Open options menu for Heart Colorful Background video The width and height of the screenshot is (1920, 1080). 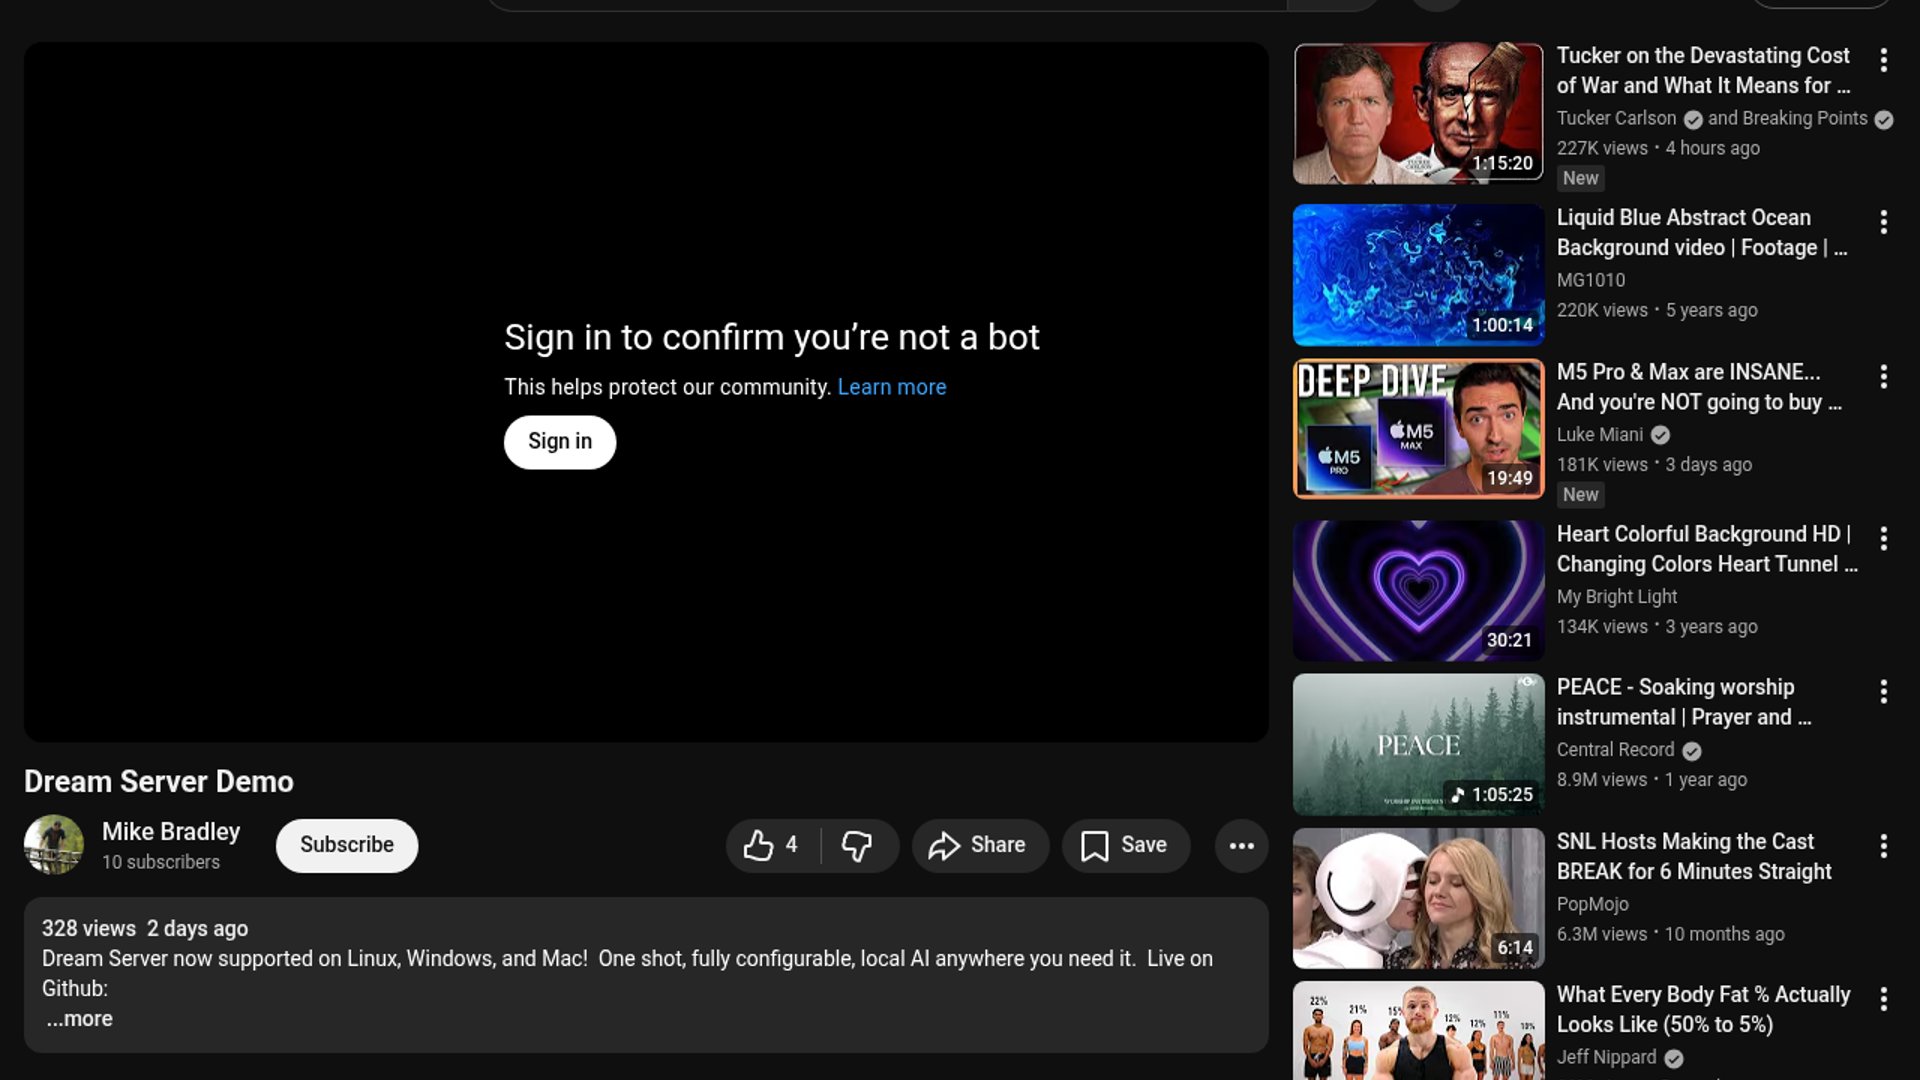tap(1883, 539)
